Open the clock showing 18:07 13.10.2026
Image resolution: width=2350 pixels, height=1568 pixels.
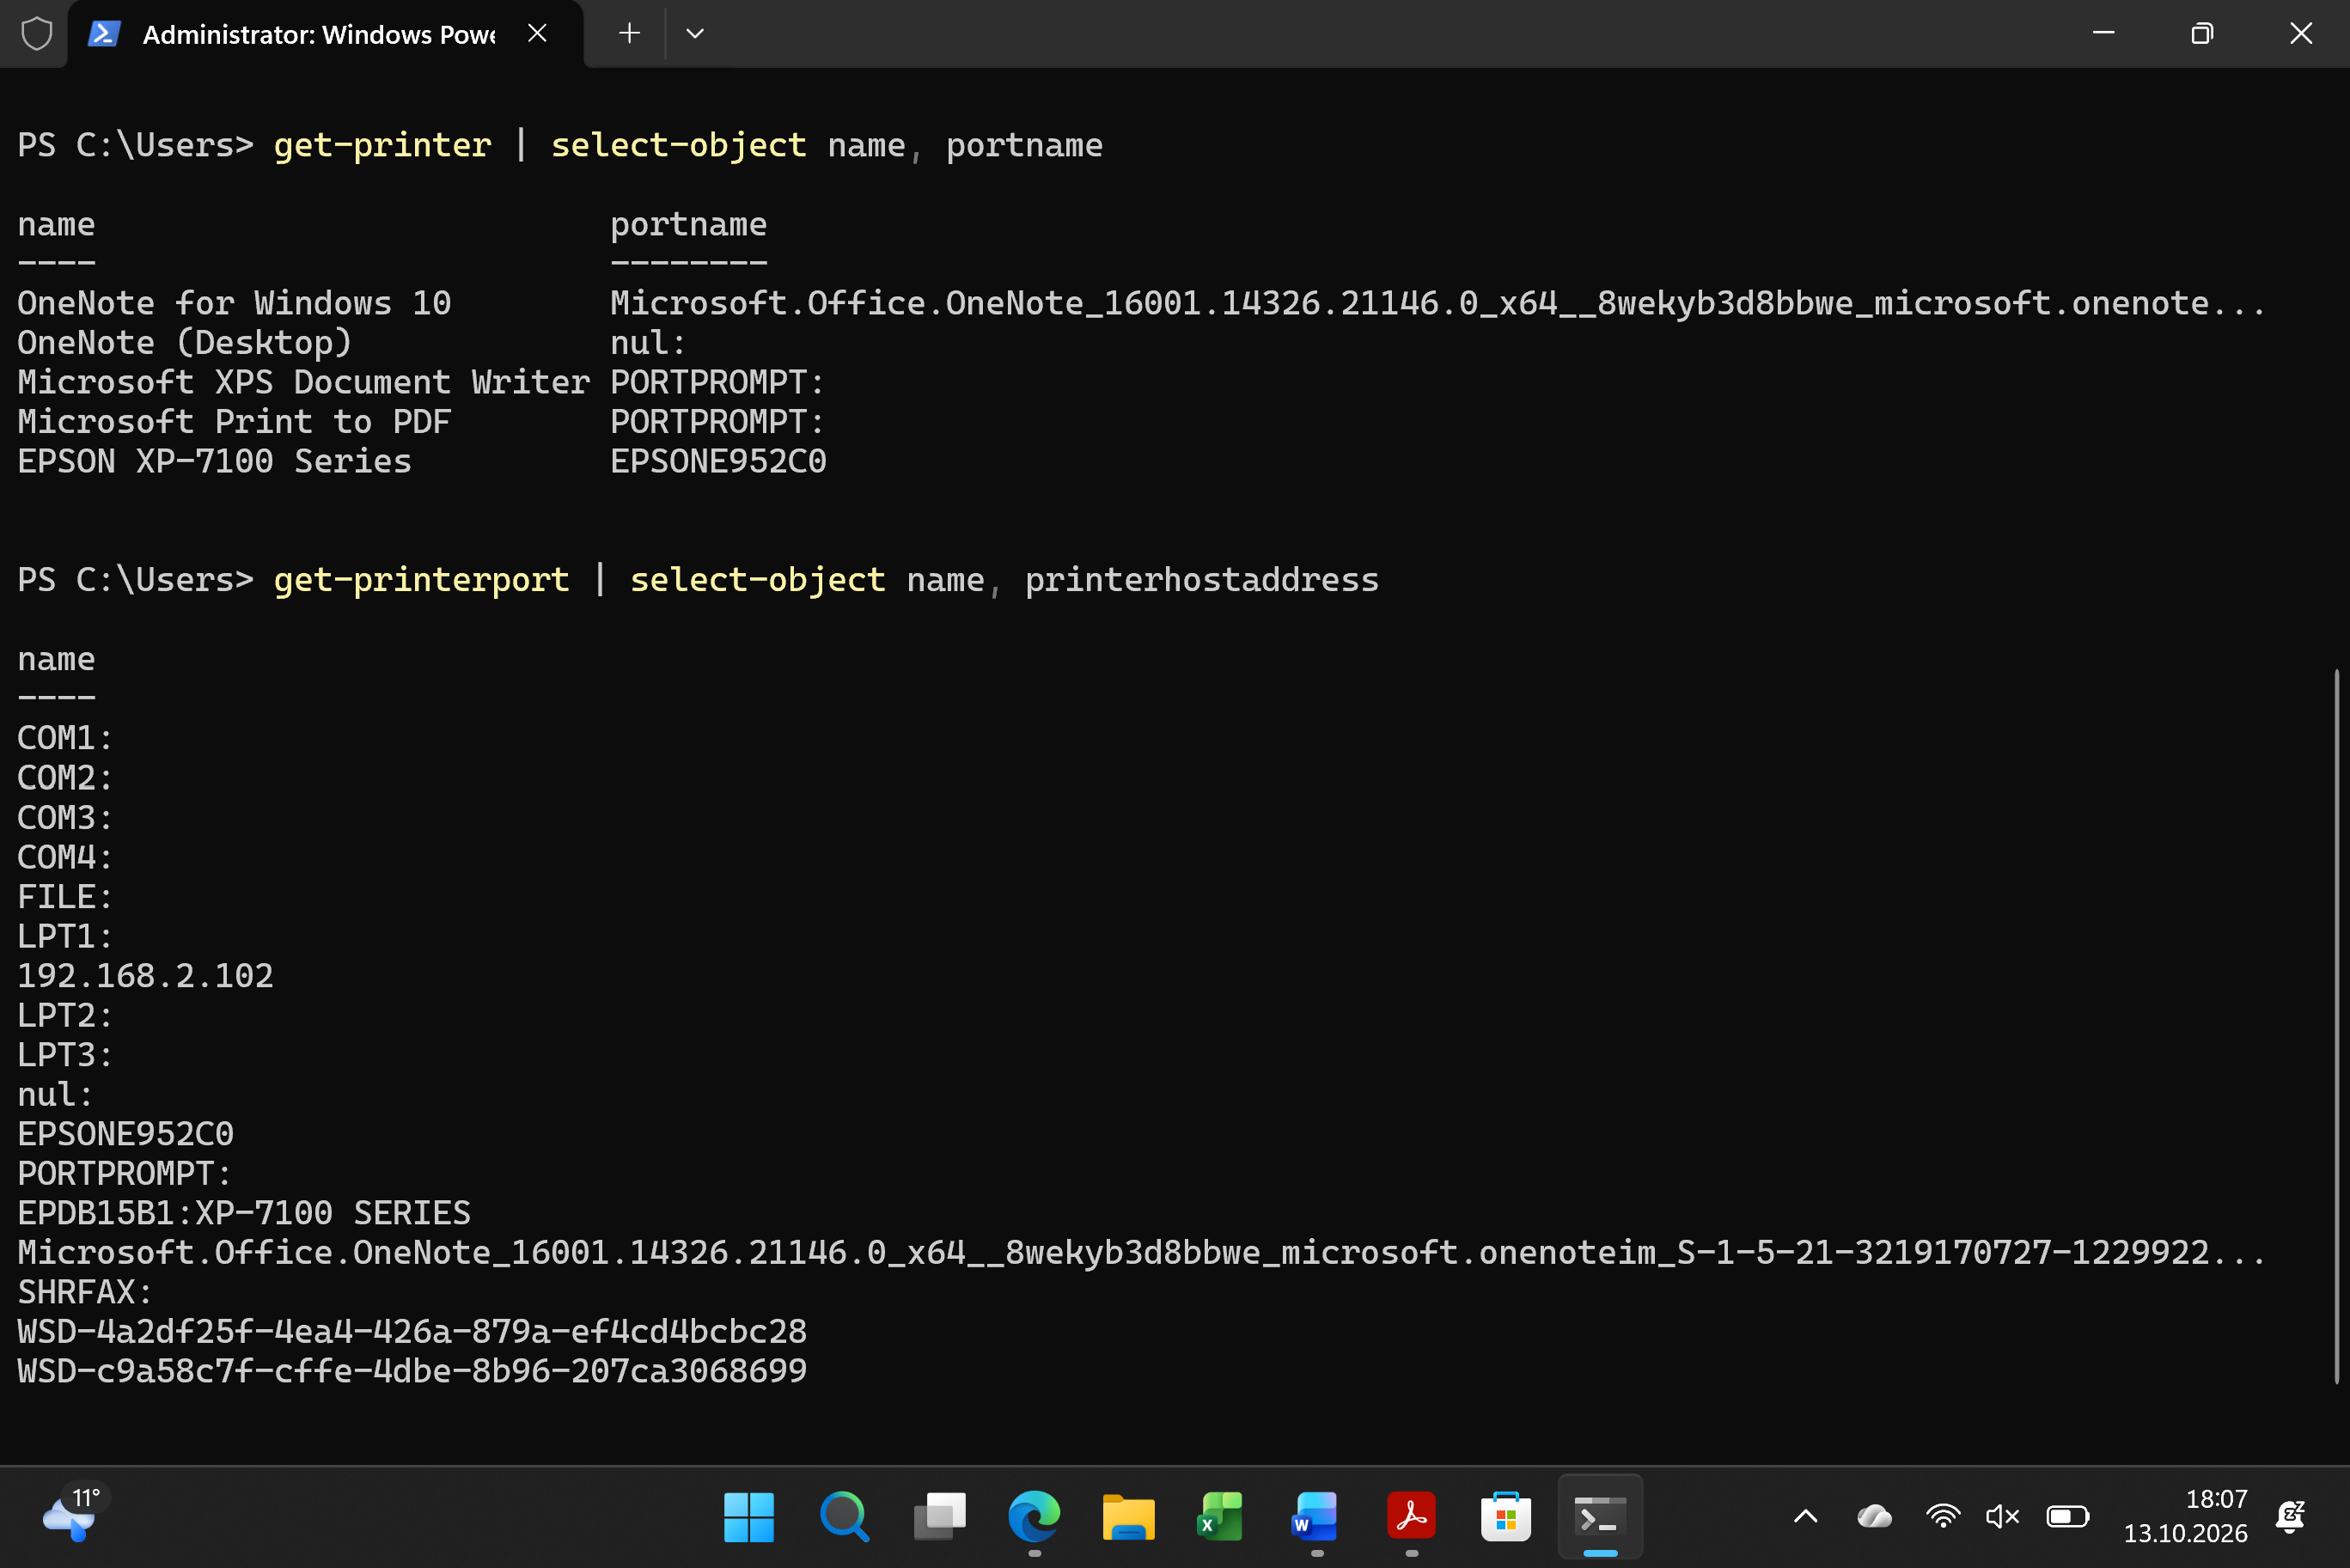[2185, 1516]
